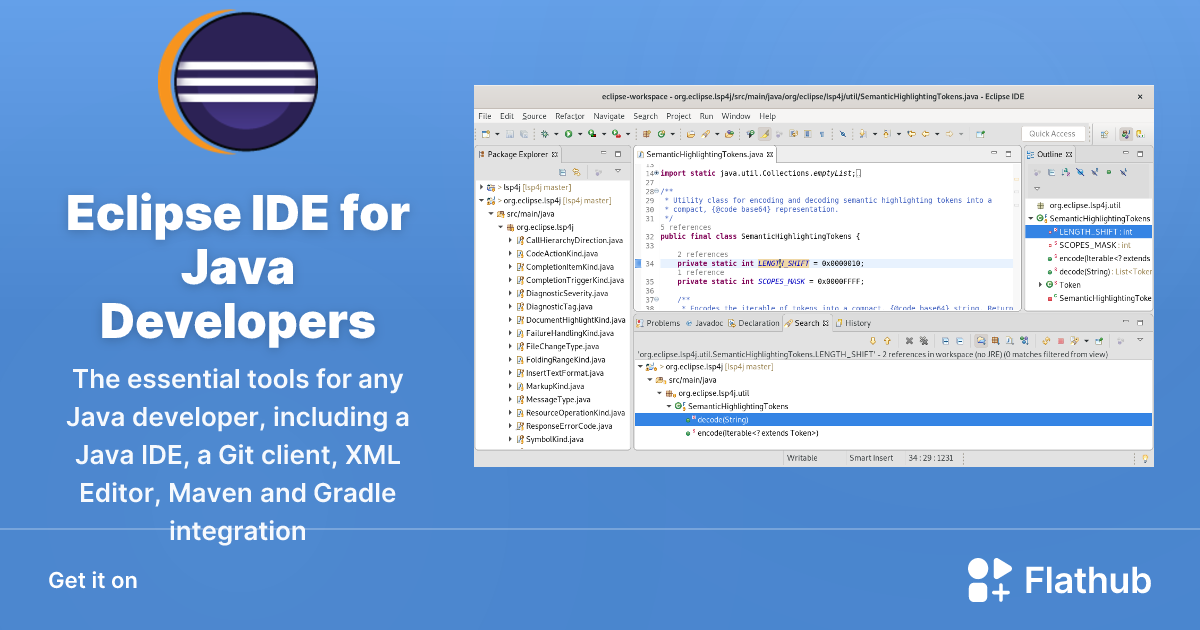The width and height of the screenshot is (1200, 630).
Task: Open the Run button dropdown arrow
Action: [579, 134]
